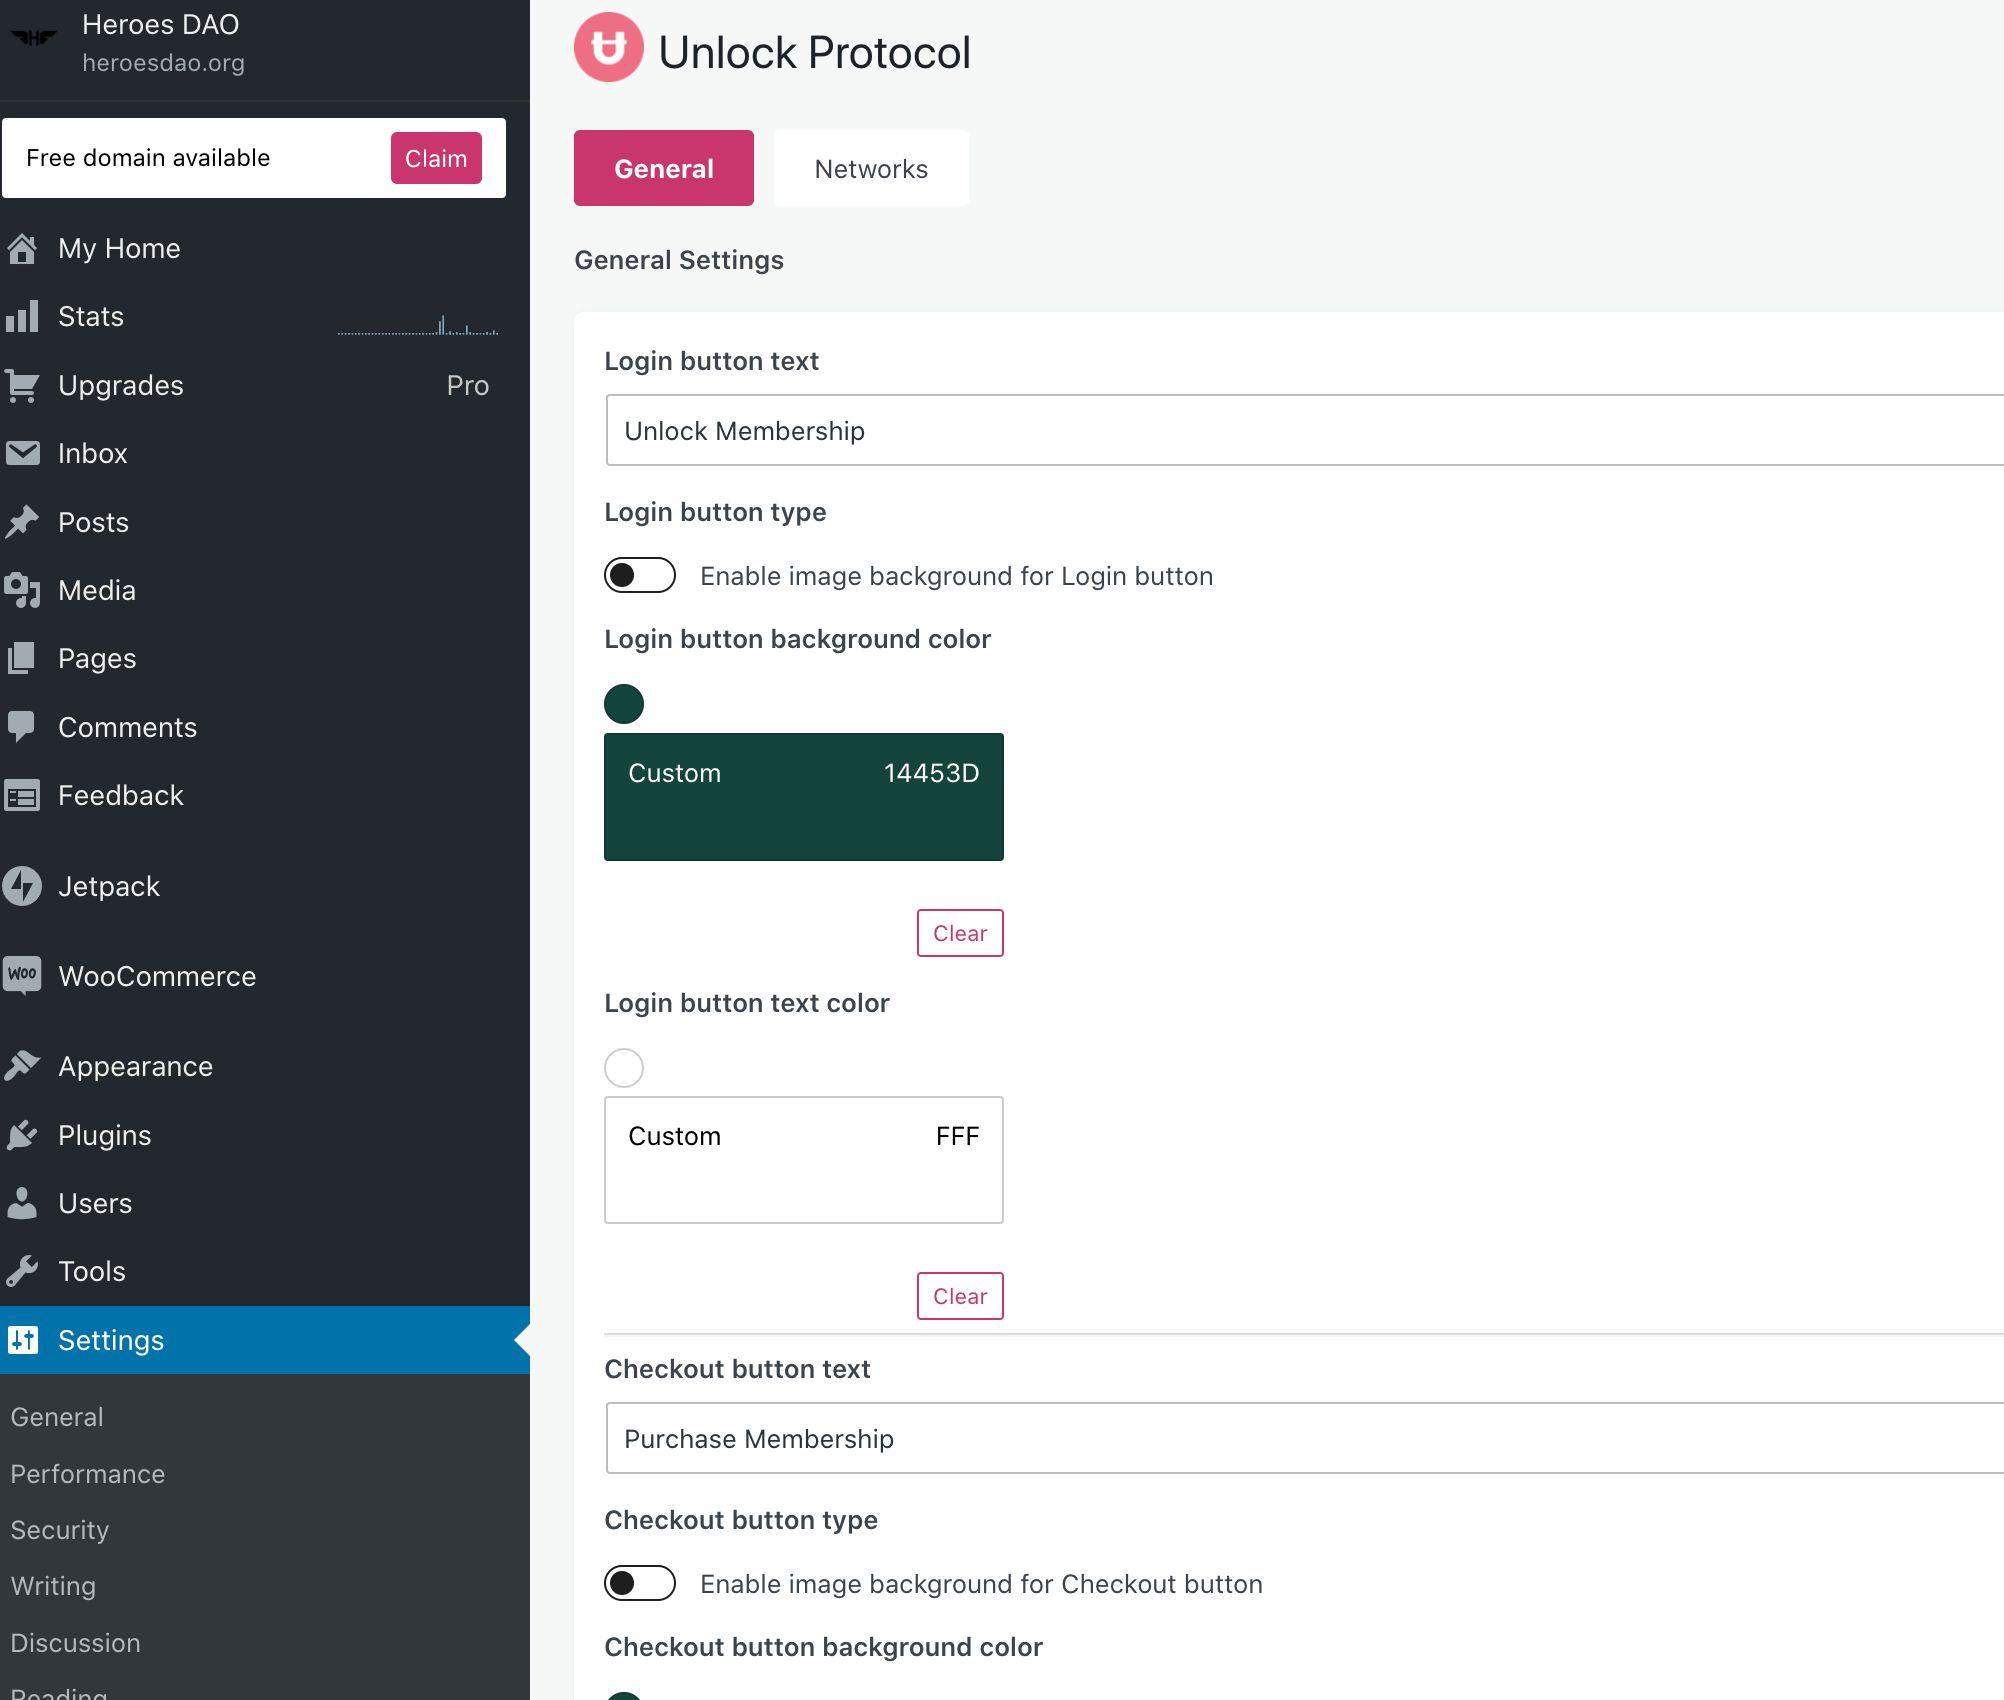
Task: Open the Users menu item
Action: coord(265,1203)
